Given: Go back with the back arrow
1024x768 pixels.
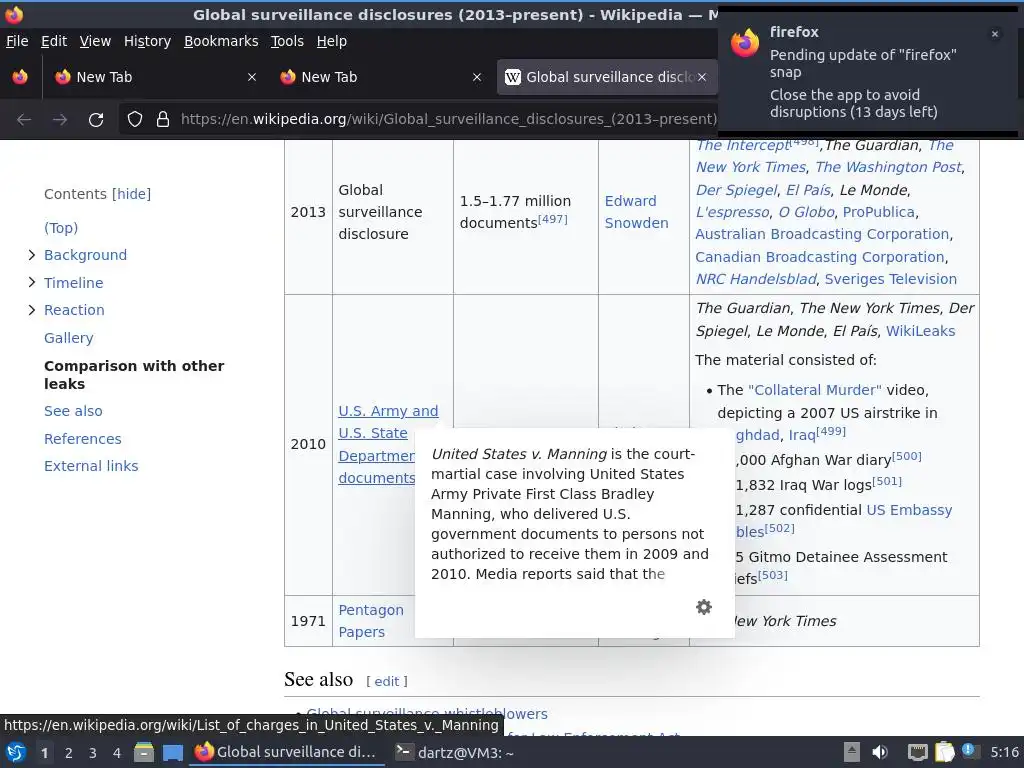Looking at the screenshot, I should tap(24, 120).
